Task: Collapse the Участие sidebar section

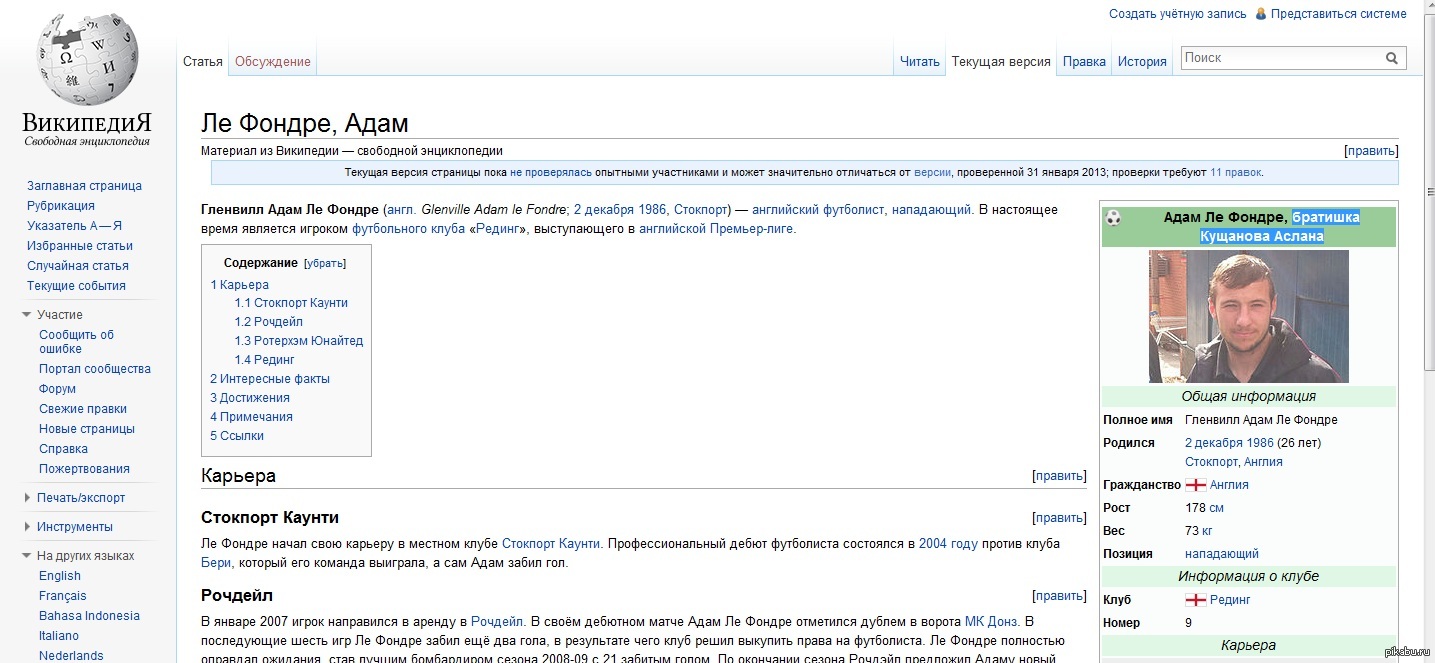Action: tap(27, 315)
